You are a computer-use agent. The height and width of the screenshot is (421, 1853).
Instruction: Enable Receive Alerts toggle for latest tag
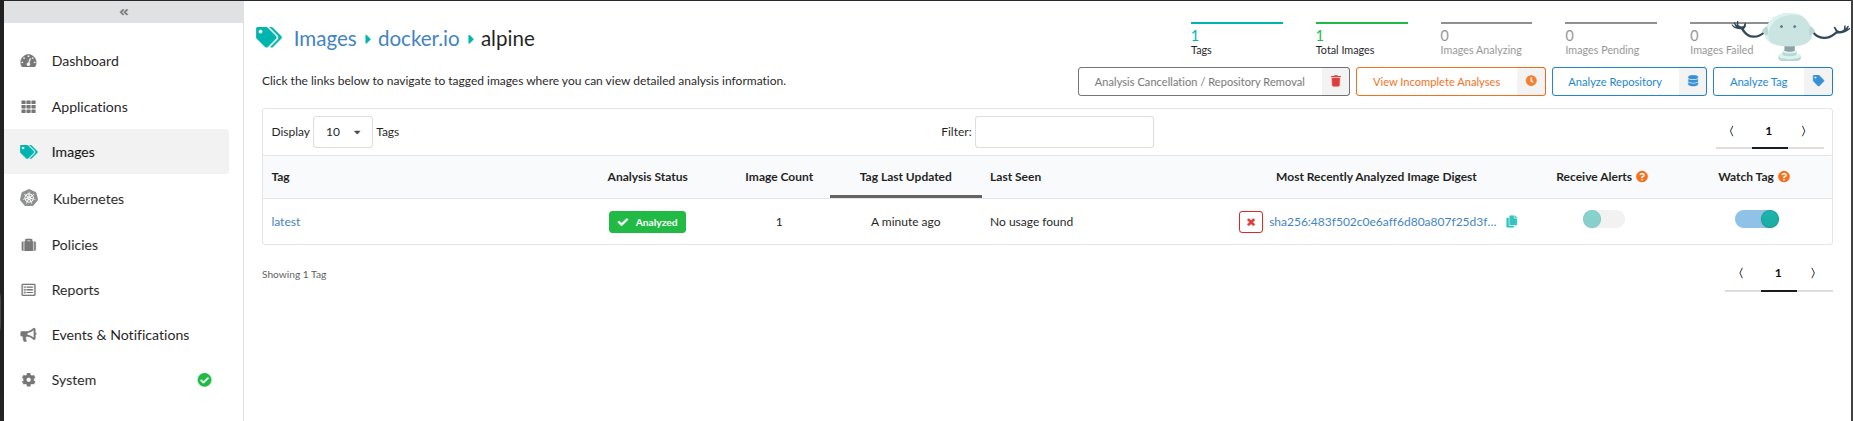tap(1603, 219)
